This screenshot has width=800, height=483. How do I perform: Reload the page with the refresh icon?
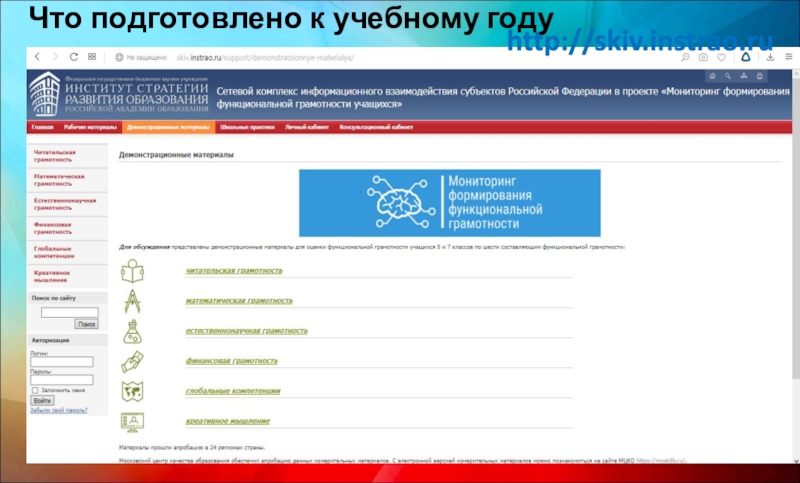pos(73,58)
